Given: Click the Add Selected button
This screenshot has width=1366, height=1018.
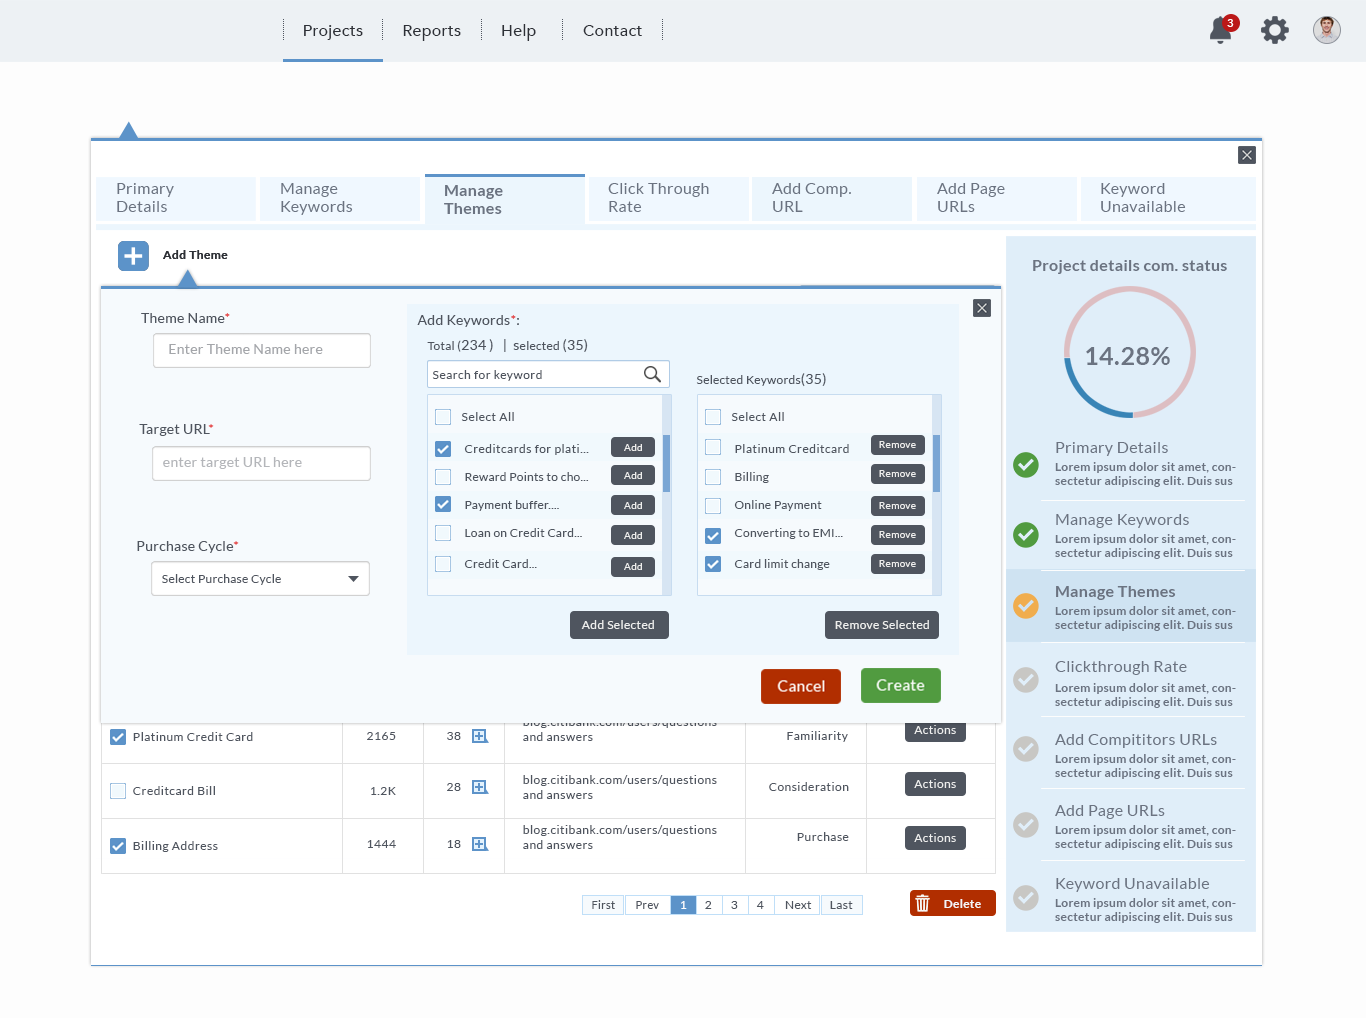Looking at the screenshot, I should pos(618,625).
